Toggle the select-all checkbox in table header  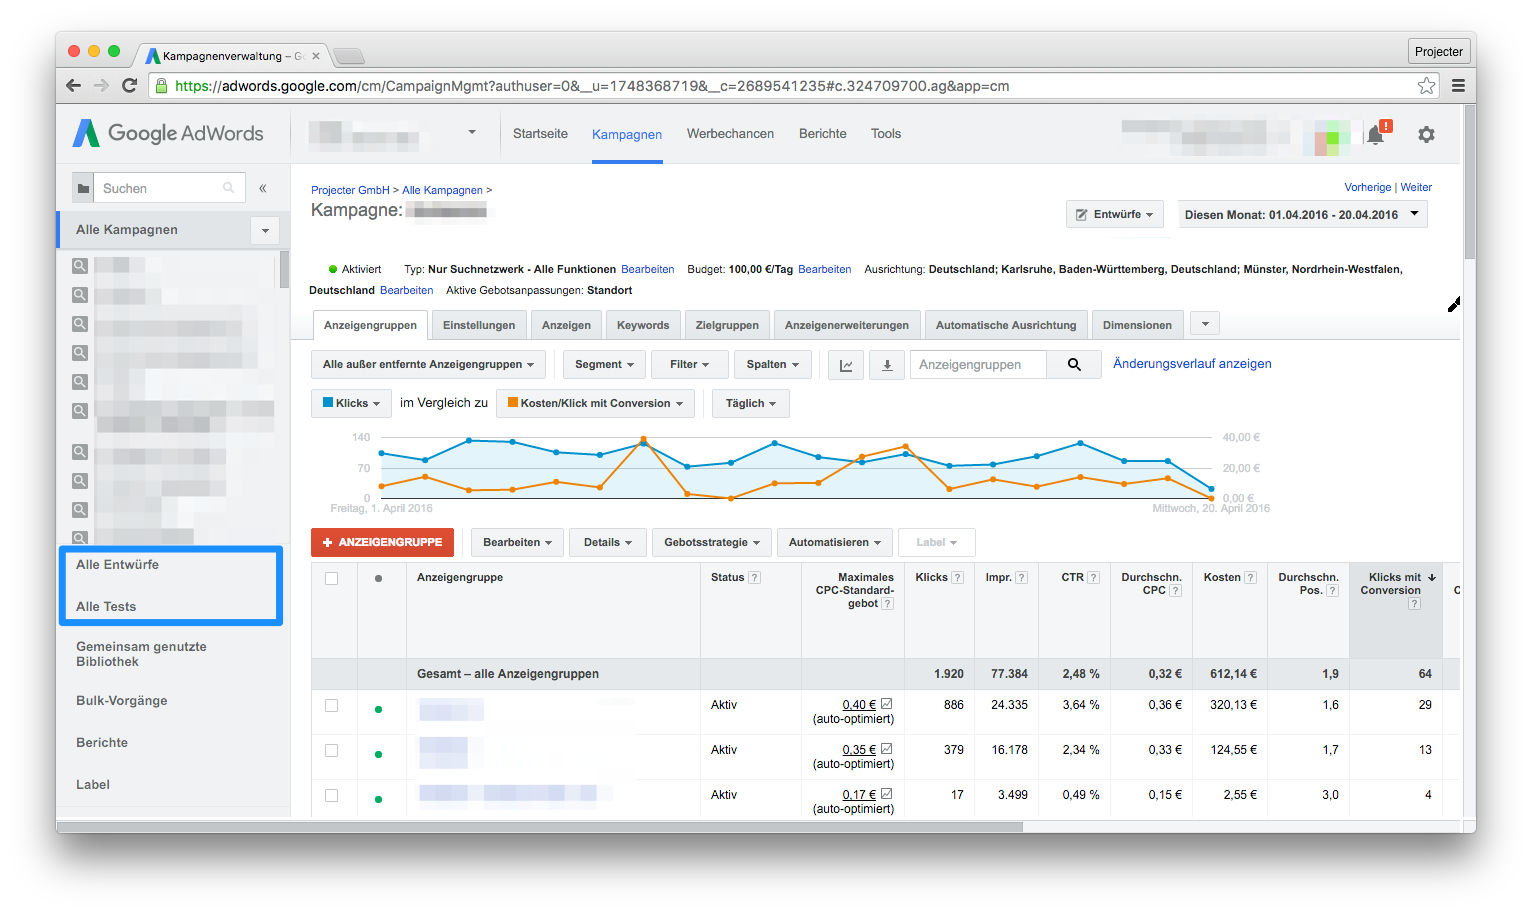[x=332, y=578]
